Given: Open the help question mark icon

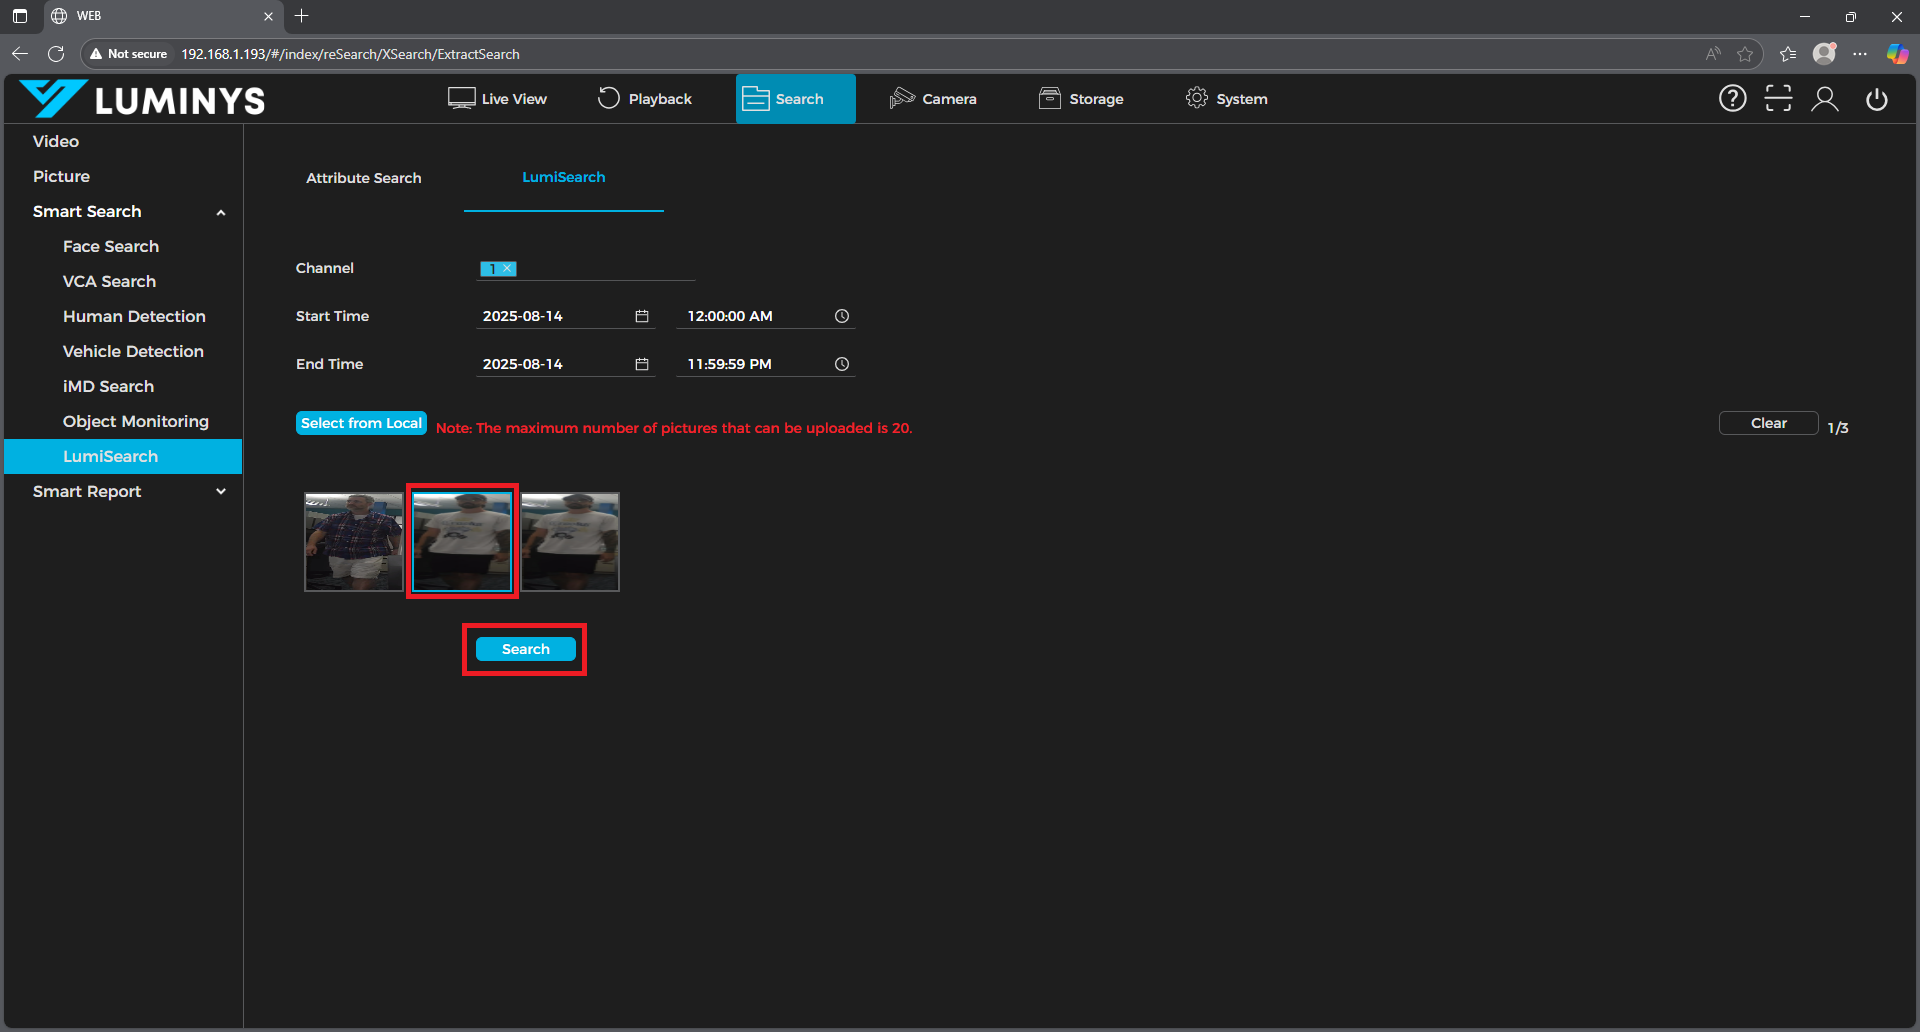Looking at the screenshot, I should (1732, 98).
